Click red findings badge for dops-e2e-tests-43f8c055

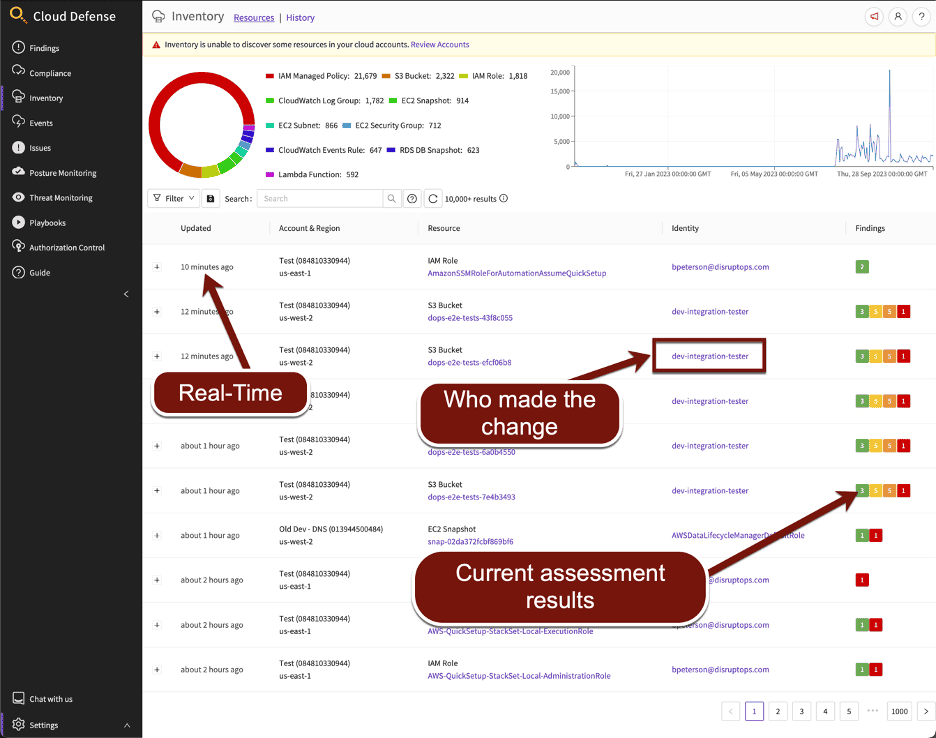(903, 312)
